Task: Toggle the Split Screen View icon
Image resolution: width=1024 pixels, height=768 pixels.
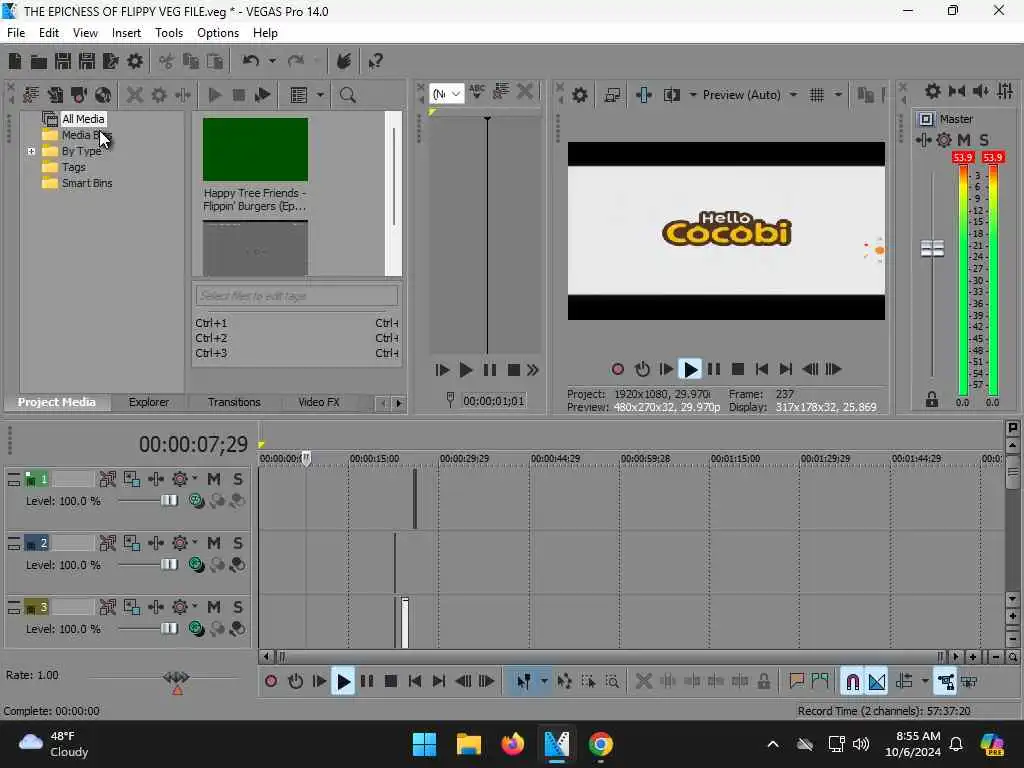Action: tap(672, 95)
